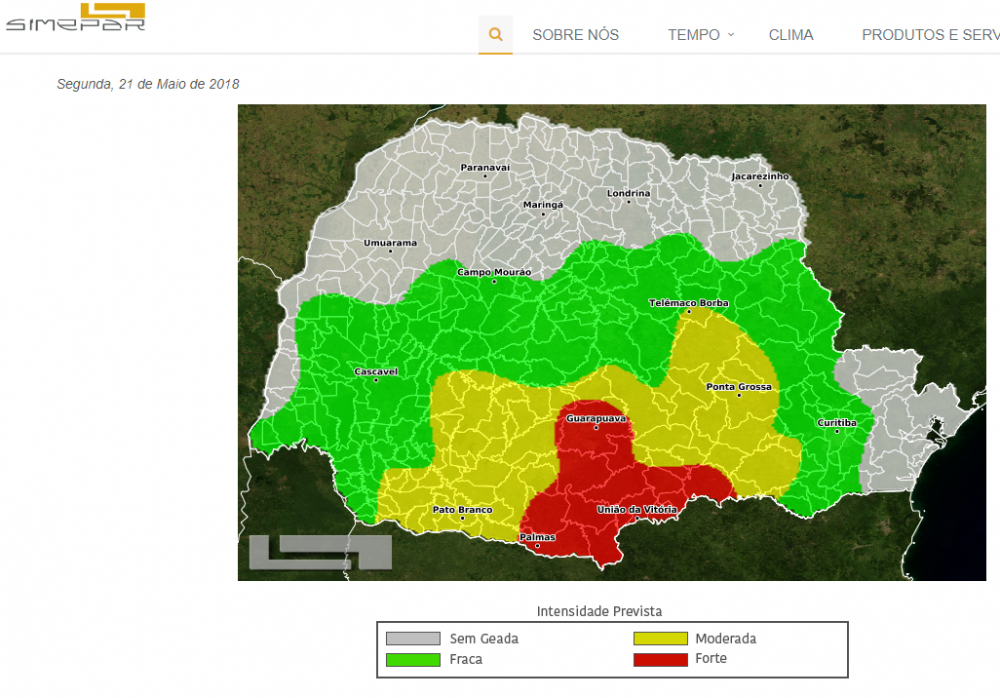The width and height of the screenshot is (1000, 698).
Task: Click the date text Segunda, 21 de Maio
Action: (148, 84)
